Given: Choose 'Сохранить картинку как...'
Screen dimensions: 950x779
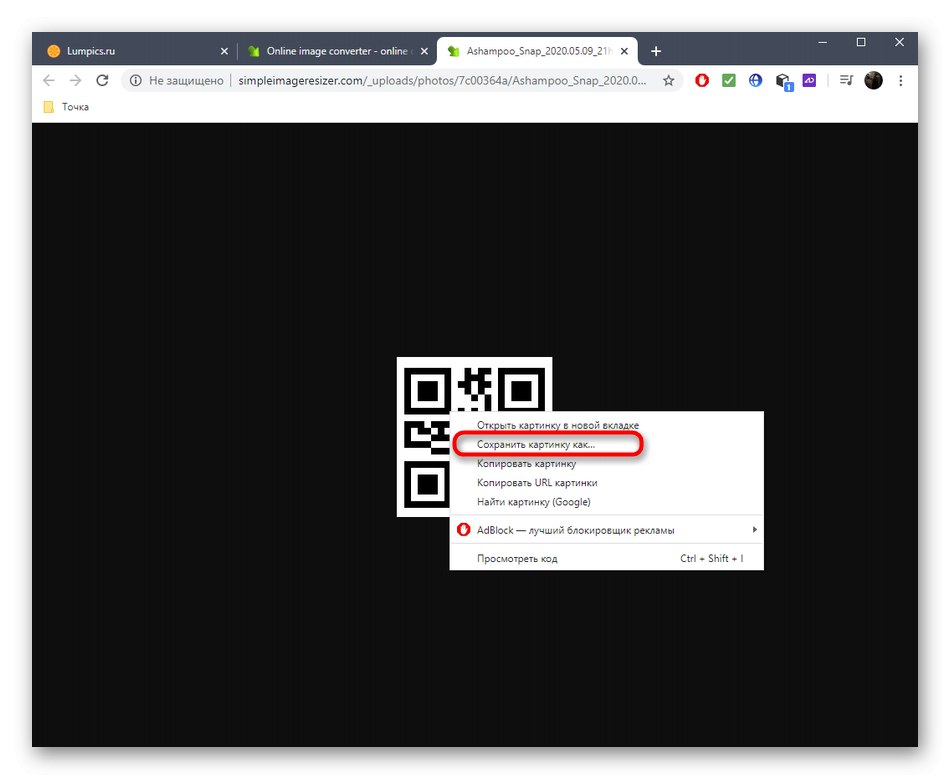Looking at the screenshot, I should [x=606, y=445].
